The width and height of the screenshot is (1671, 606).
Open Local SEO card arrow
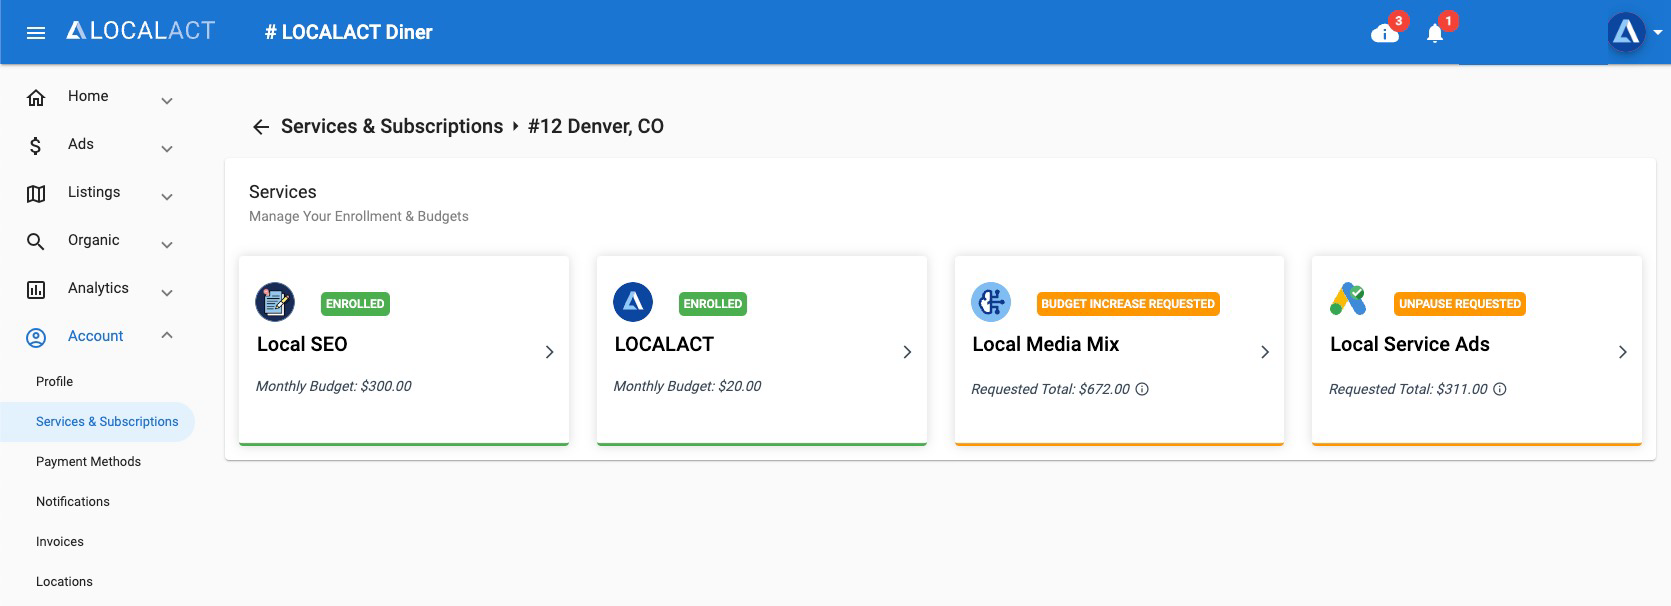point(549,352)
